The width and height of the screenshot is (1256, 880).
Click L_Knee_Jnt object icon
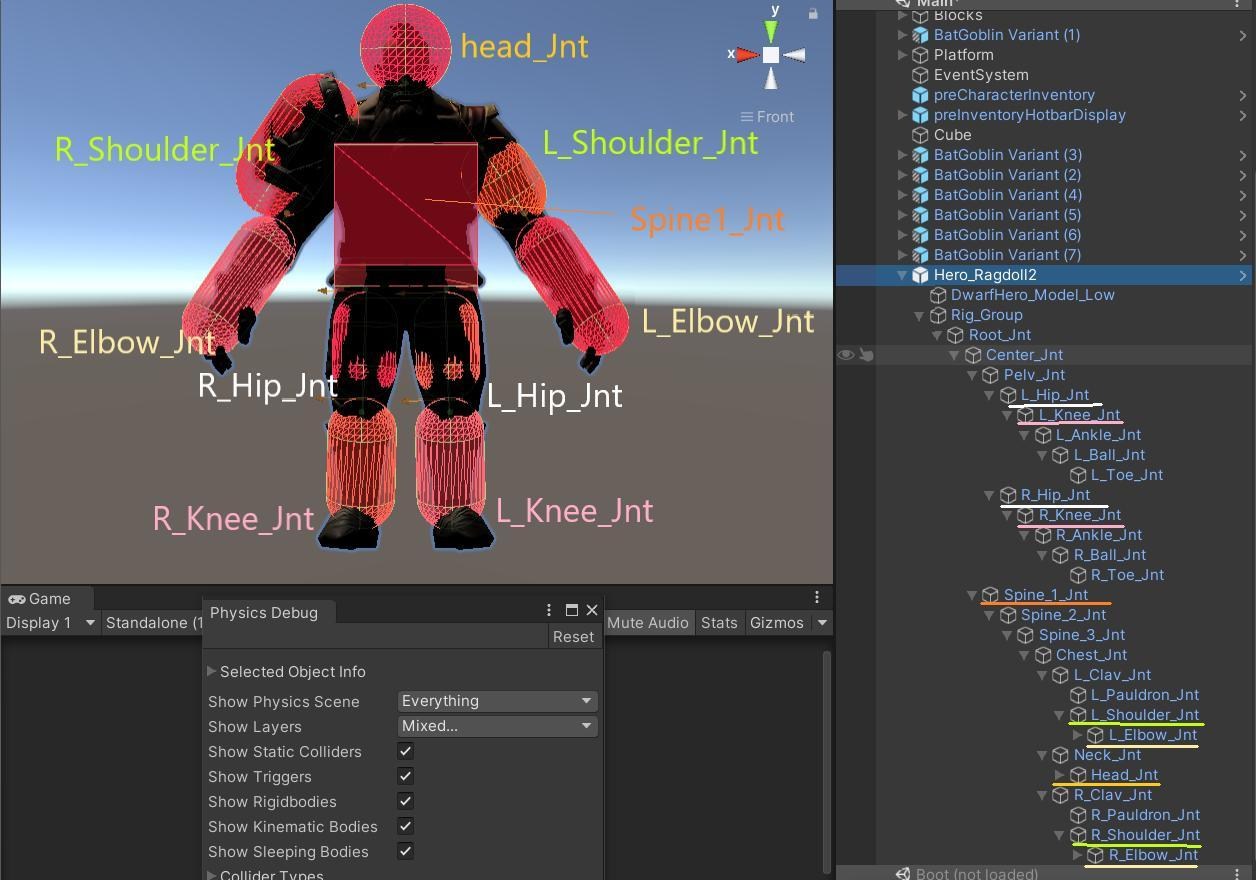1025,415
